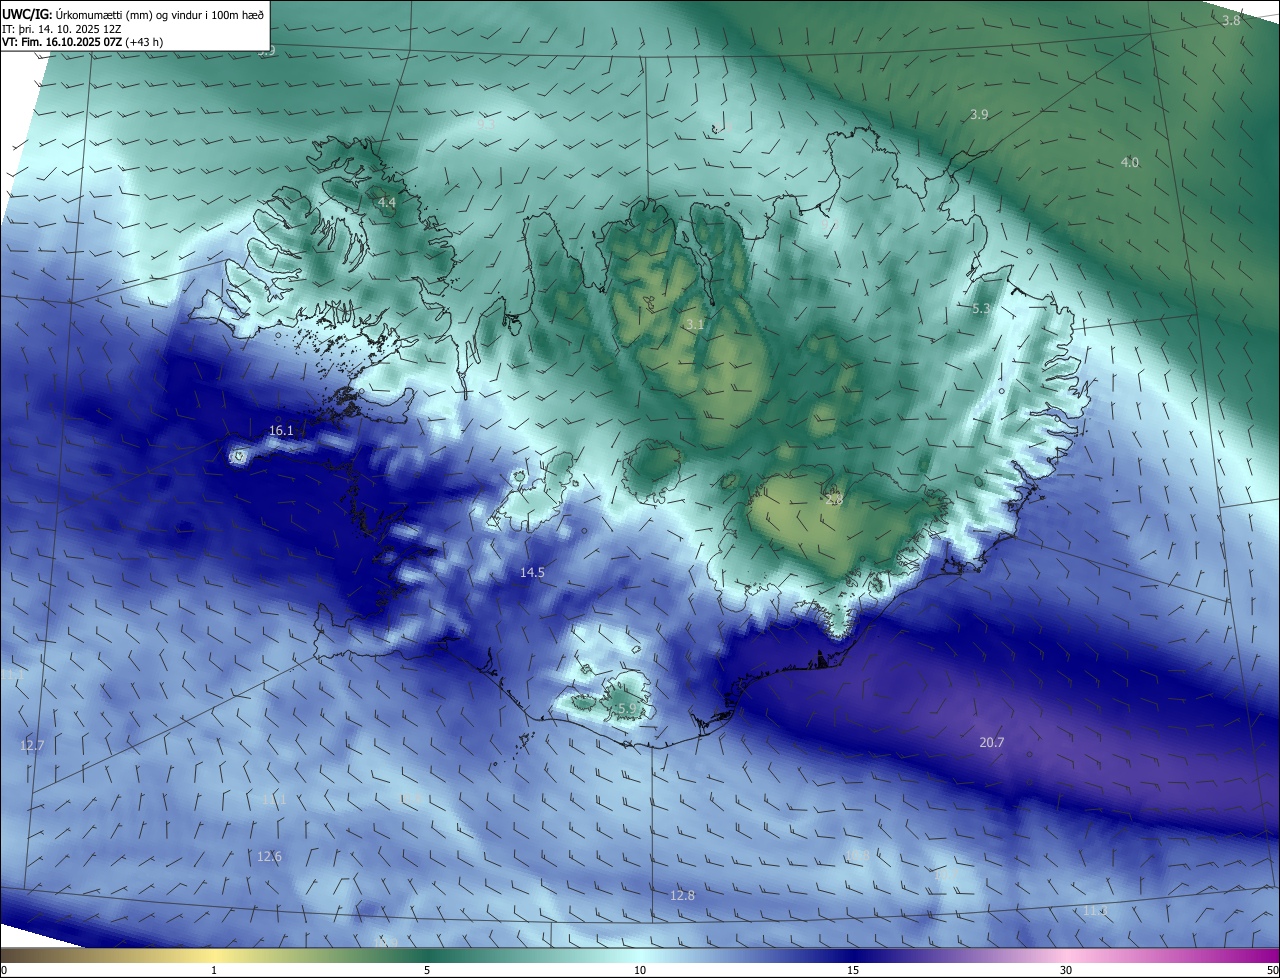Click the 3.1 value label in central Iceland
Screen dimensions: 1280x978
pos(694,324)
